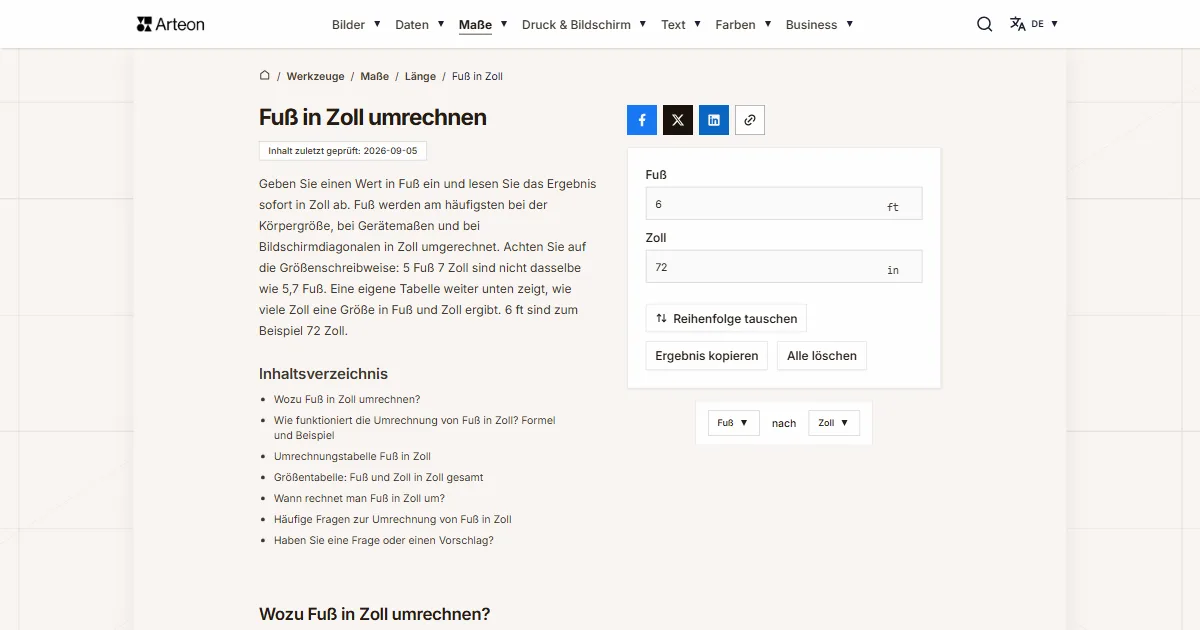1200x630 pixels.
Task: Open the language translate icon
Action: pos(1018,24)
